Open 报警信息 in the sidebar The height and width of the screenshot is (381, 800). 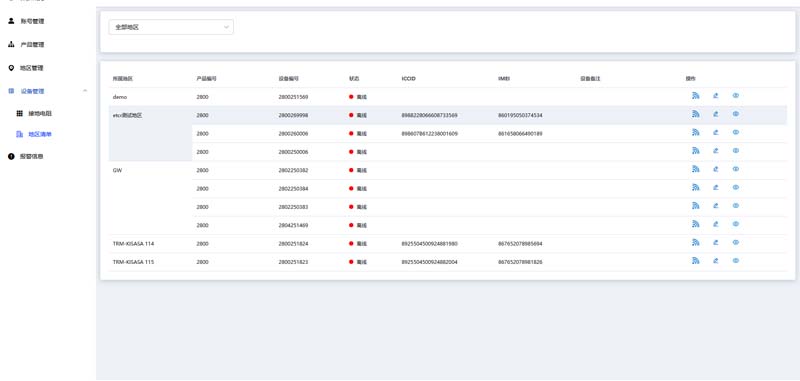[x=31, y=157]
